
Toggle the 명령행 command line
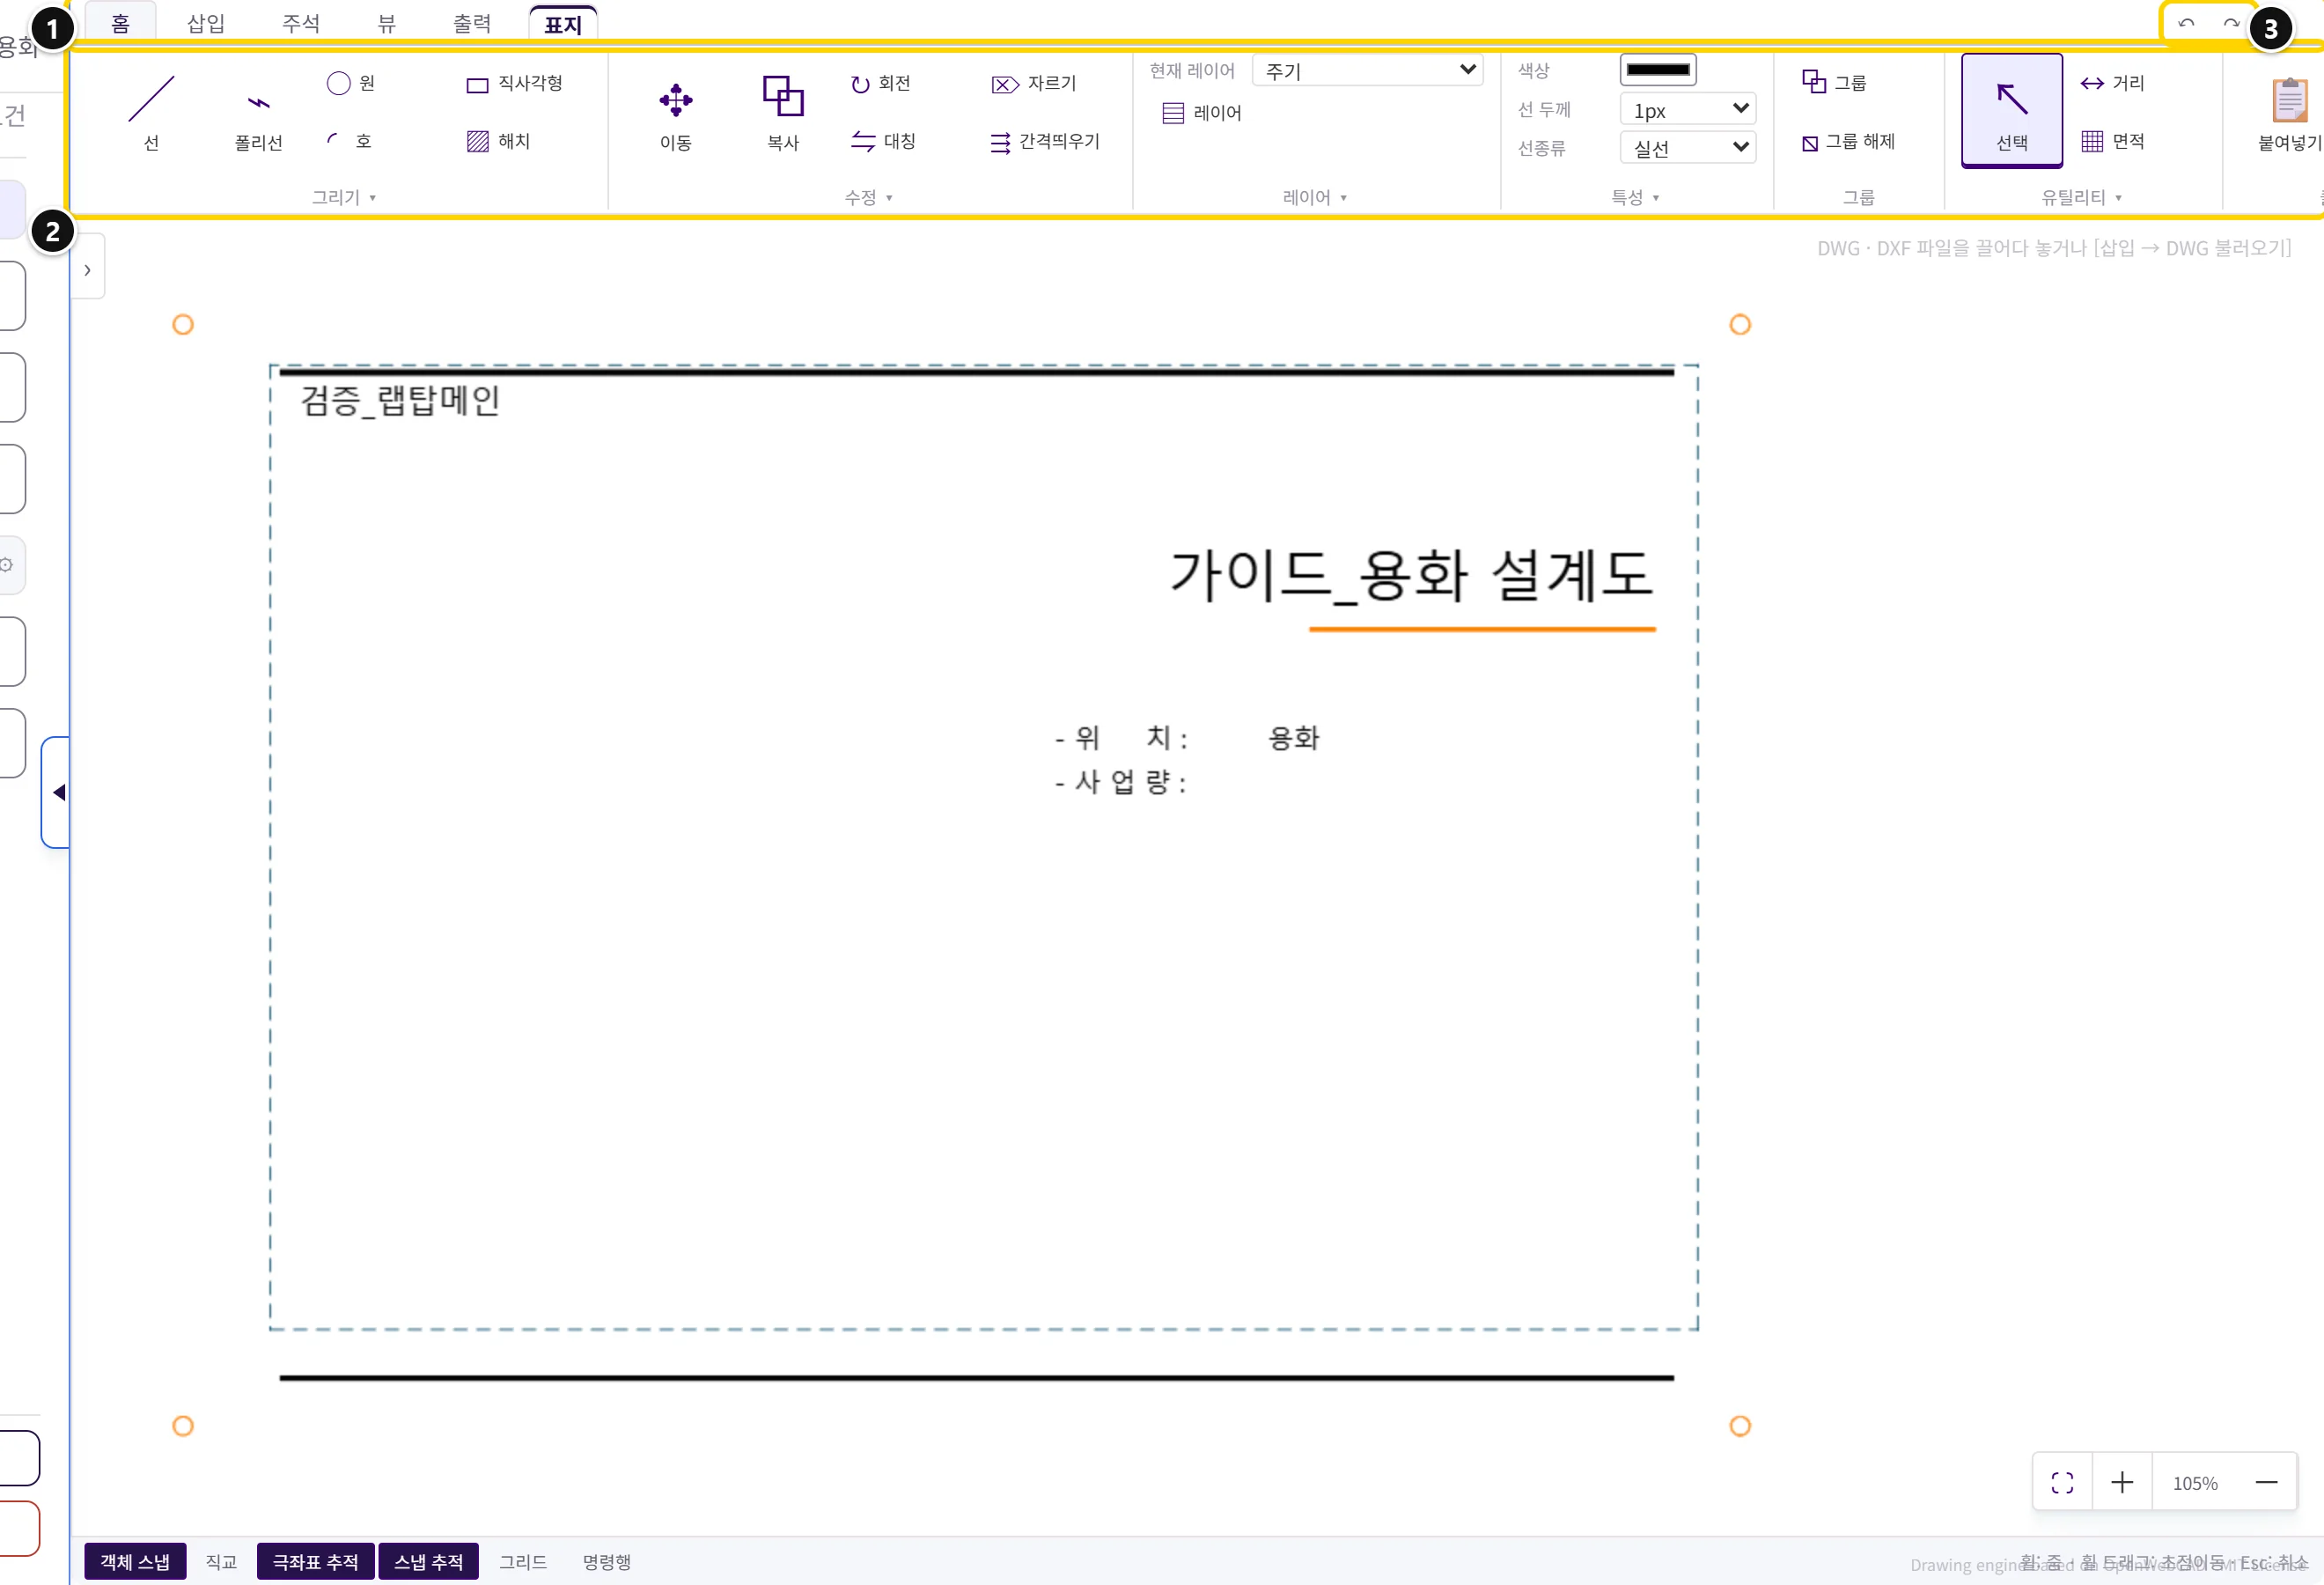click(607, 1561)
